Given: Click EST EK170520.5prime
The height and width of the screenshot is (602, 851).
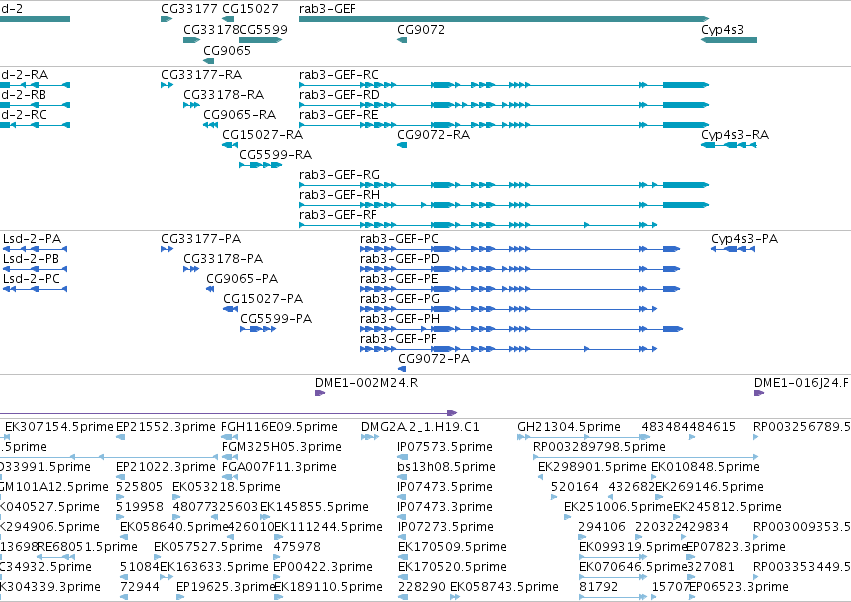Looking at the screenshot, I should (452, 567).
